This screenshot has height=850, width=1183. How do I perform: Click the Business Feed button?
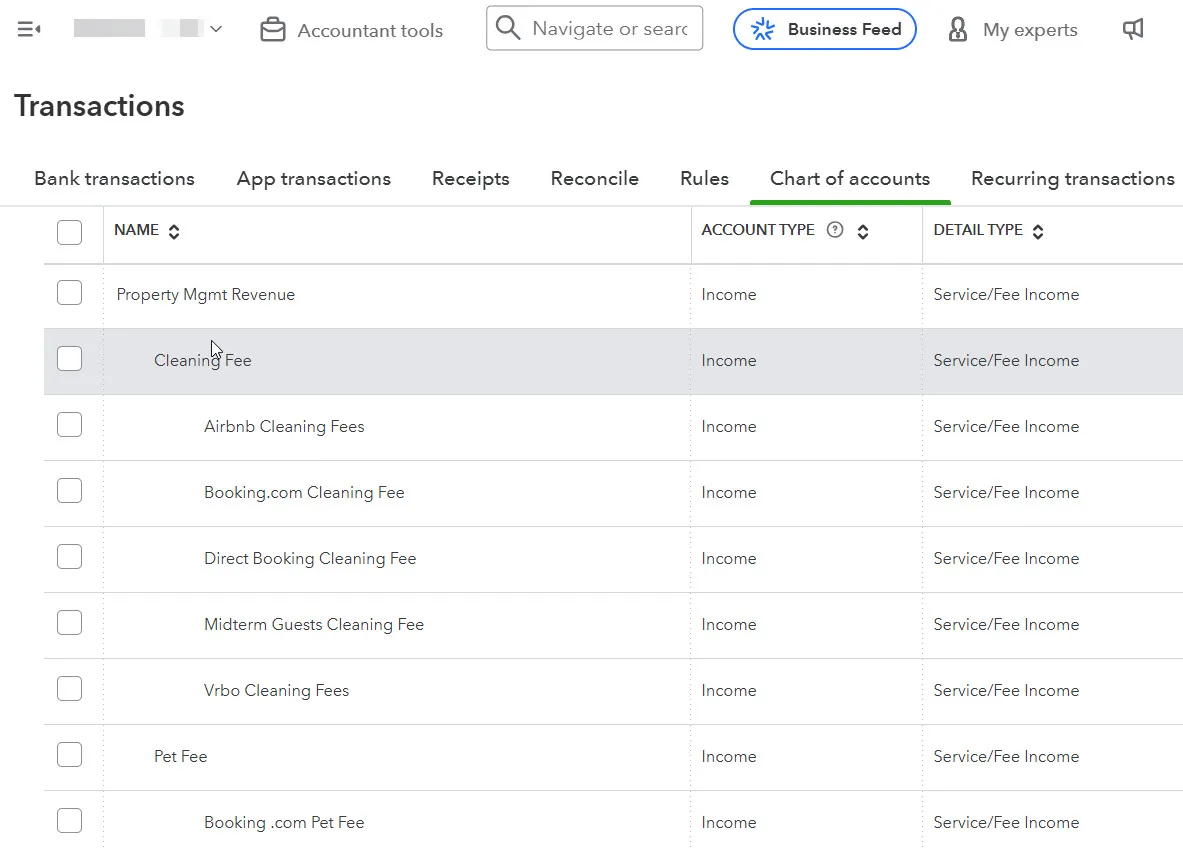tap(824, 29)
